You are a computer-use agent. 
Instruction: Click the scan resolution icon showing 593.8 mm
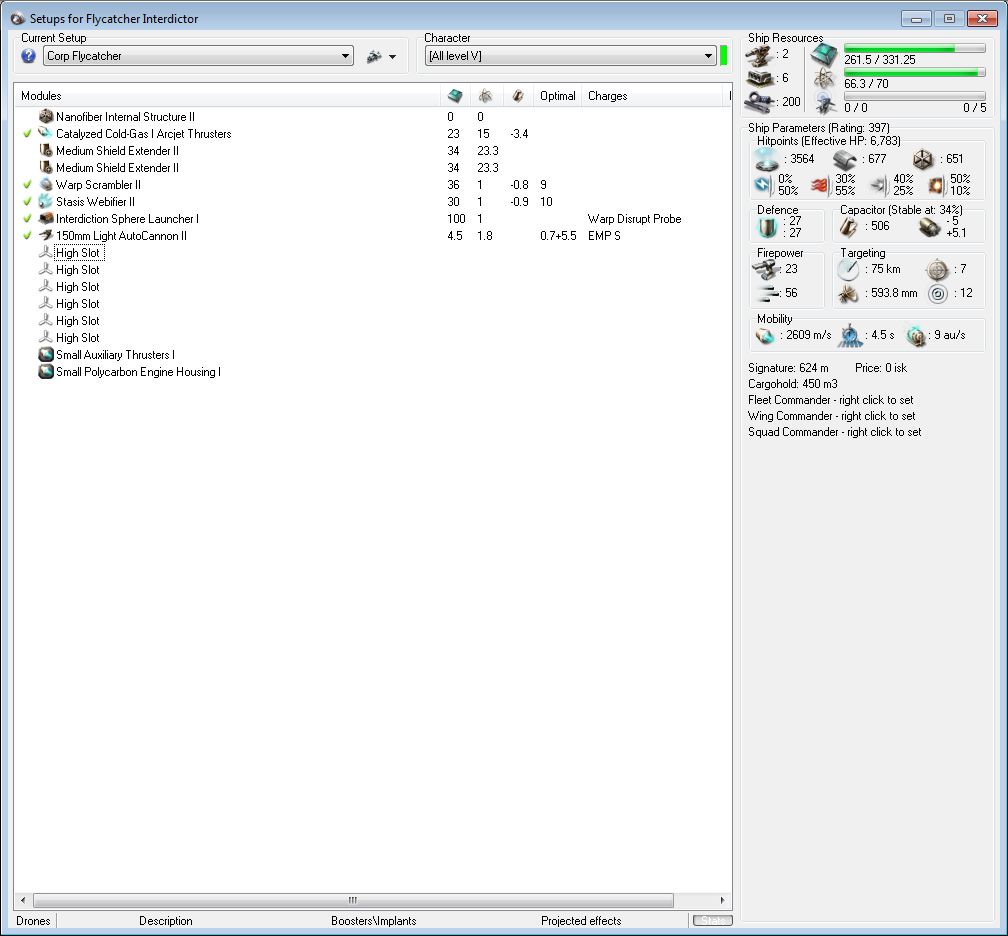847,294
